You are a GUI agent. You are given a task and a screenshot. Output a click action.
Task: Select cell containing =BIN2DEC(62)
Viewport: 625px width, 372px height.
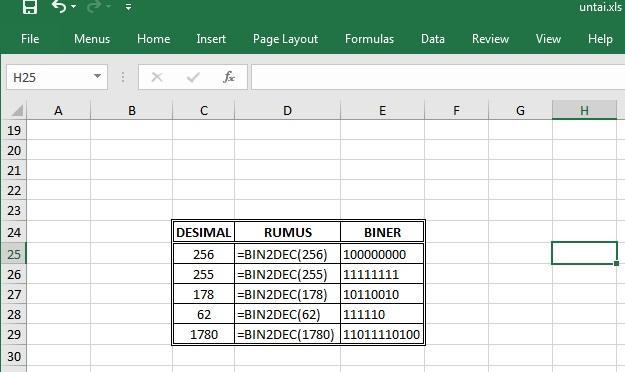coord(287,314)
